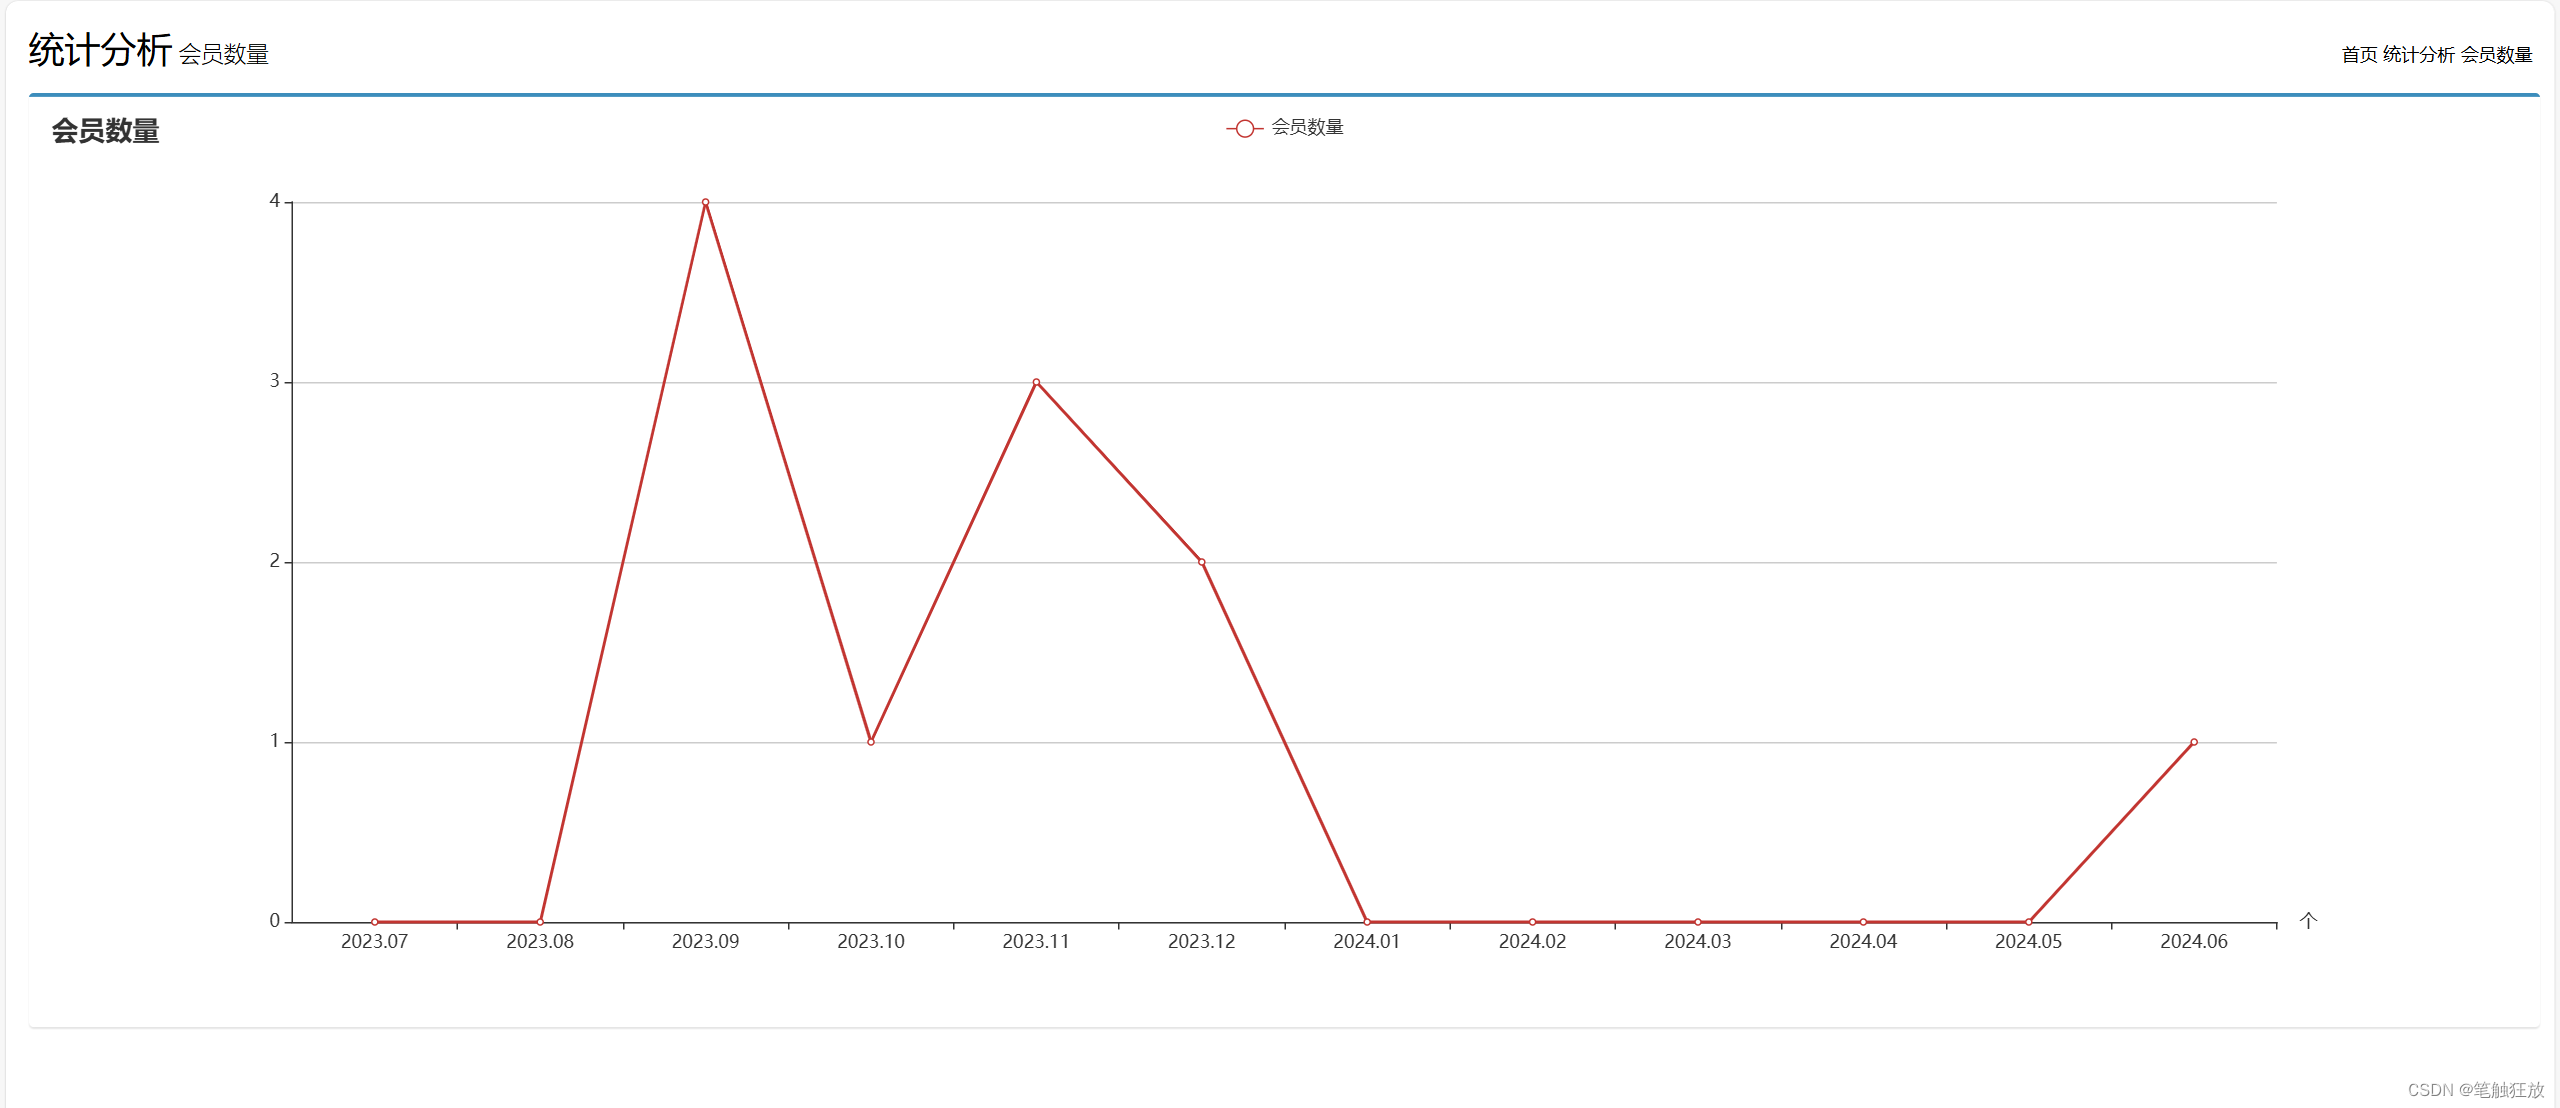Click the 2023.08 data point at zero

click(540, 922)
